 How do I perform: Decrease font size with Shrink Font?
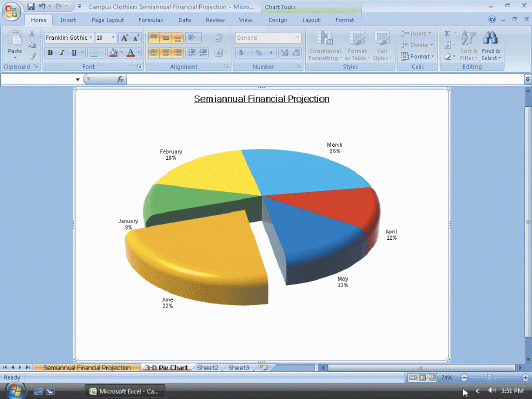pyautogui.click(x=136, y=38)
